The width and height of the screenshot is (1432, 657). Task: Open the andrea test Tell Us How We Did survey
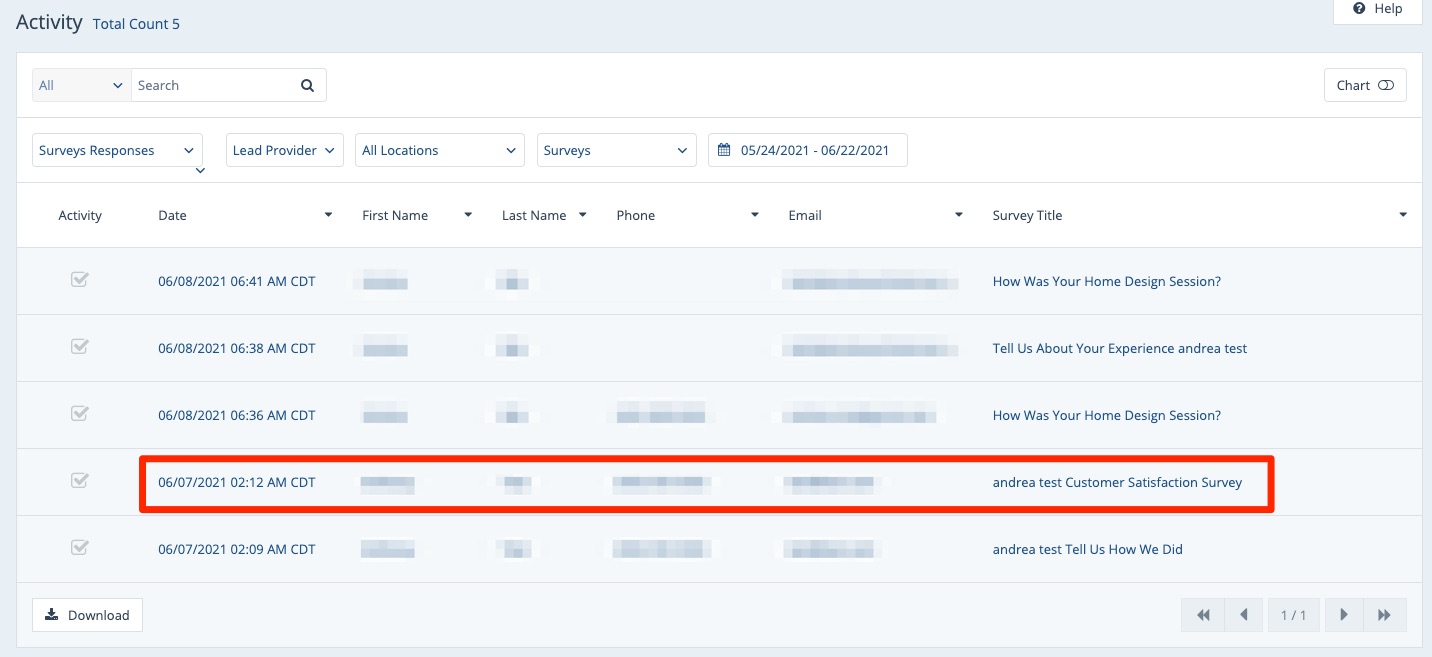coord(1087,549)
